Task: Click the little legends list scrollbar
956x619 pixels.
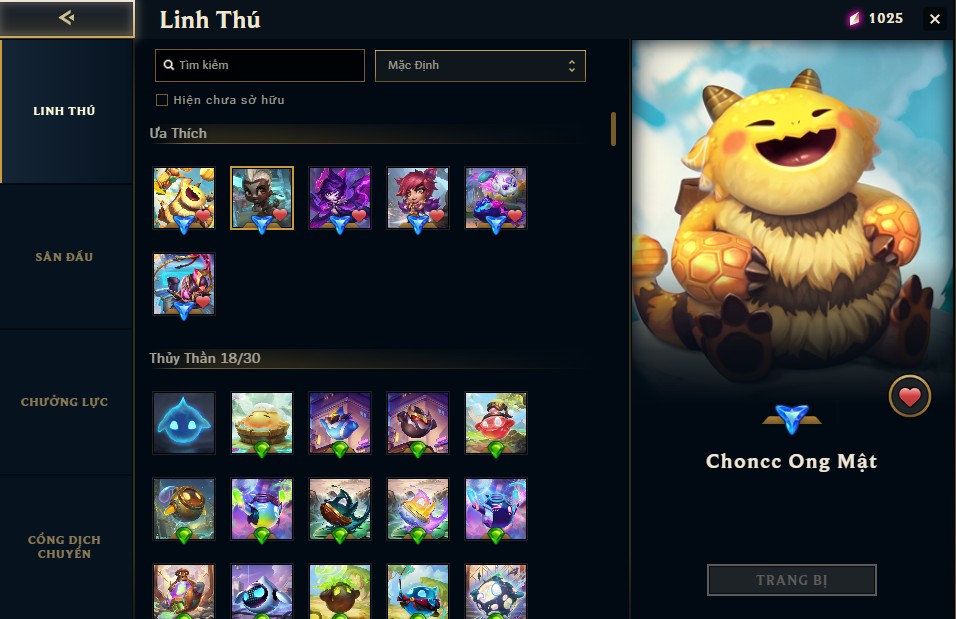Action: click(613, 129)
